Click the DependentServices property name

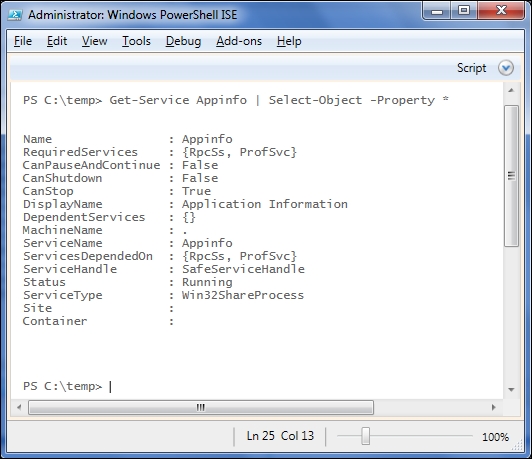point(84,217)
